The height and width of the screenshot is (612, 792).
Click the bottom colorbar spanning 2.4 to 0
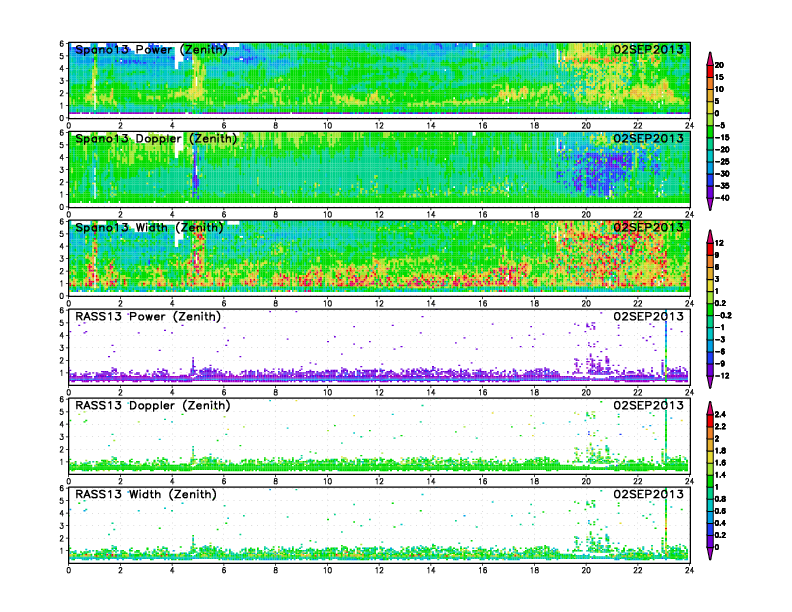710,480
